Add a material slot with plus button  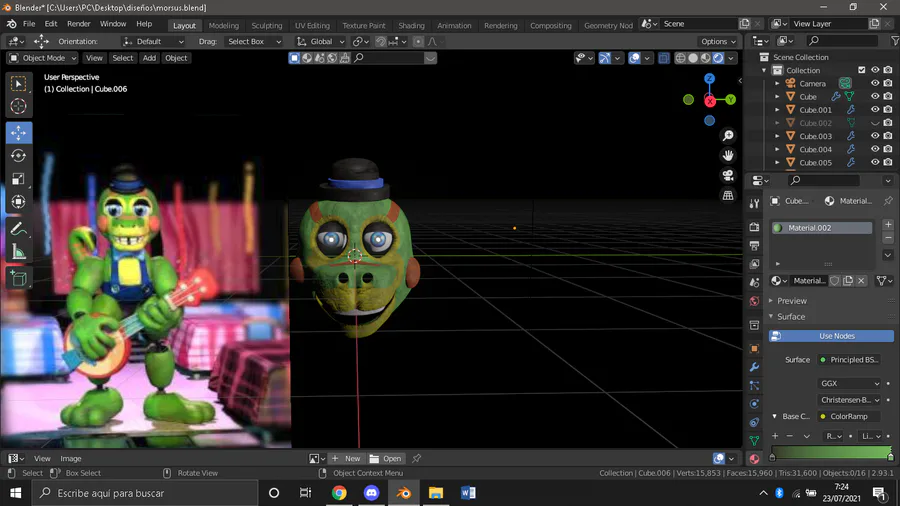click(888, 224)
